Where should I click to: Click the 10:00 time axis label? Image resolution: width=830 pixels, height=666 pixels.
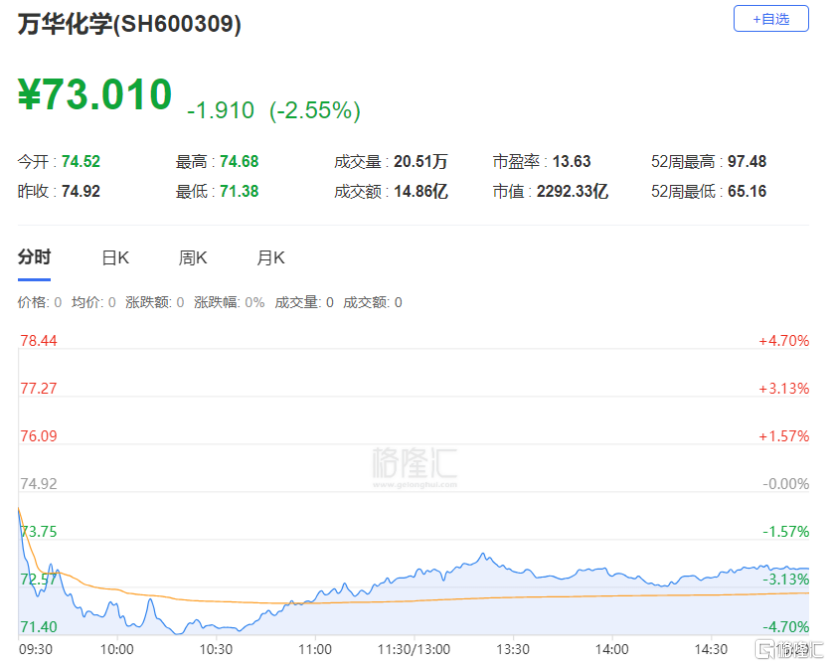117,650
